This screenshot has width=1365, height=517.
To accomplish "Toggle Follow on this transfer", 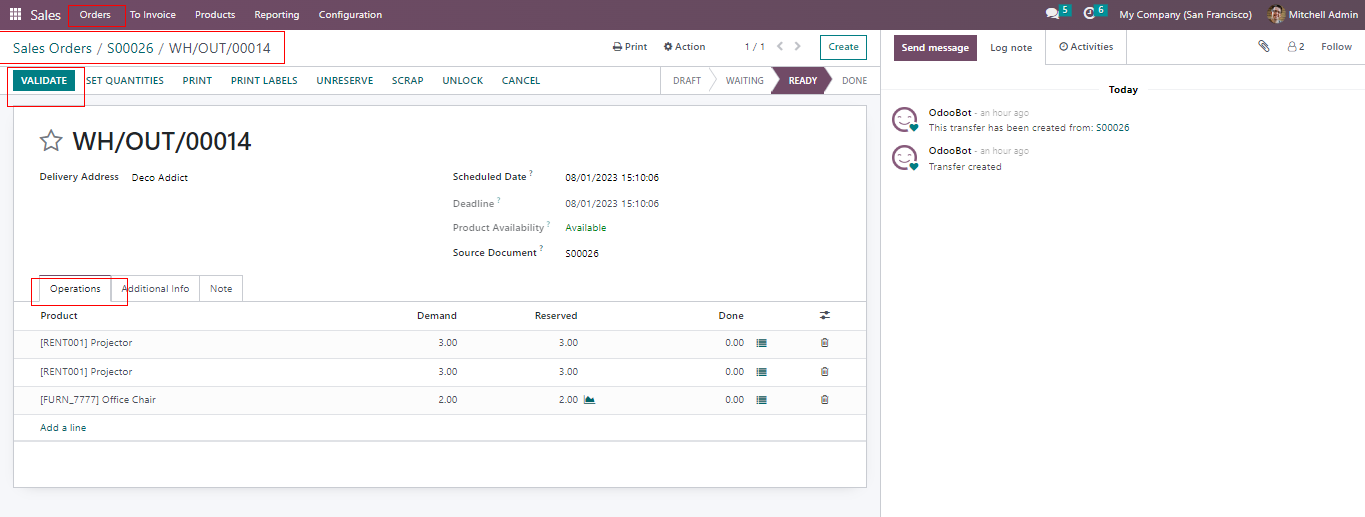I will (1336, 47).
